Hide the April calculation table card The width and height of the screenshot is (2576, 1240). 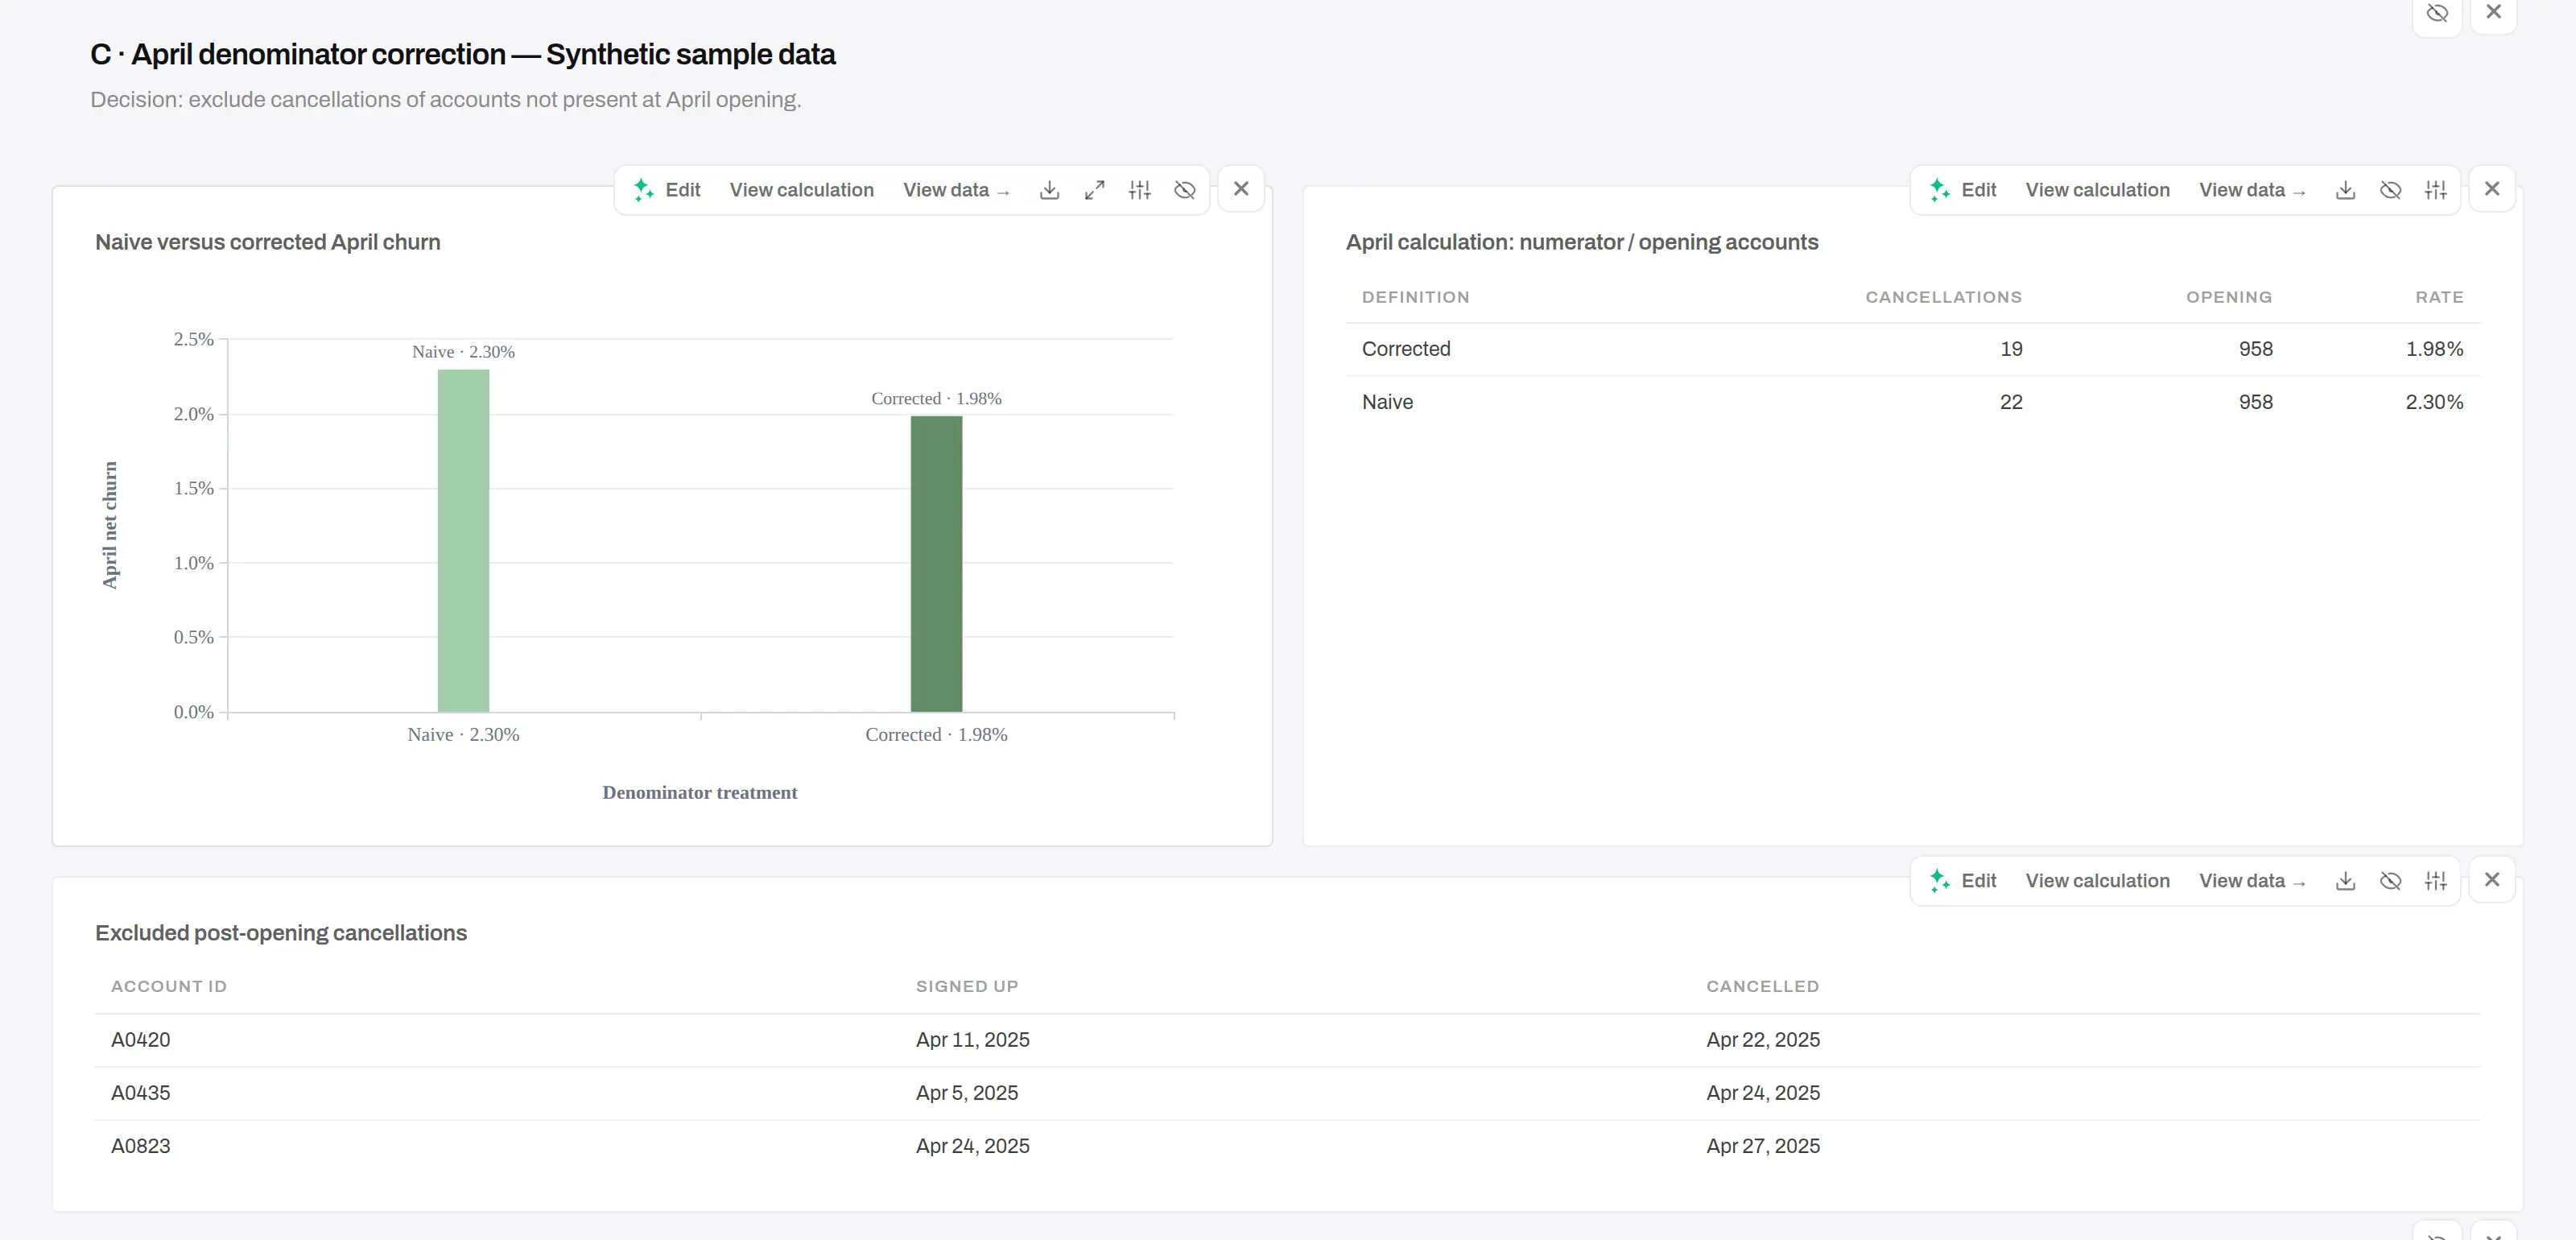tap(2390, 190)
